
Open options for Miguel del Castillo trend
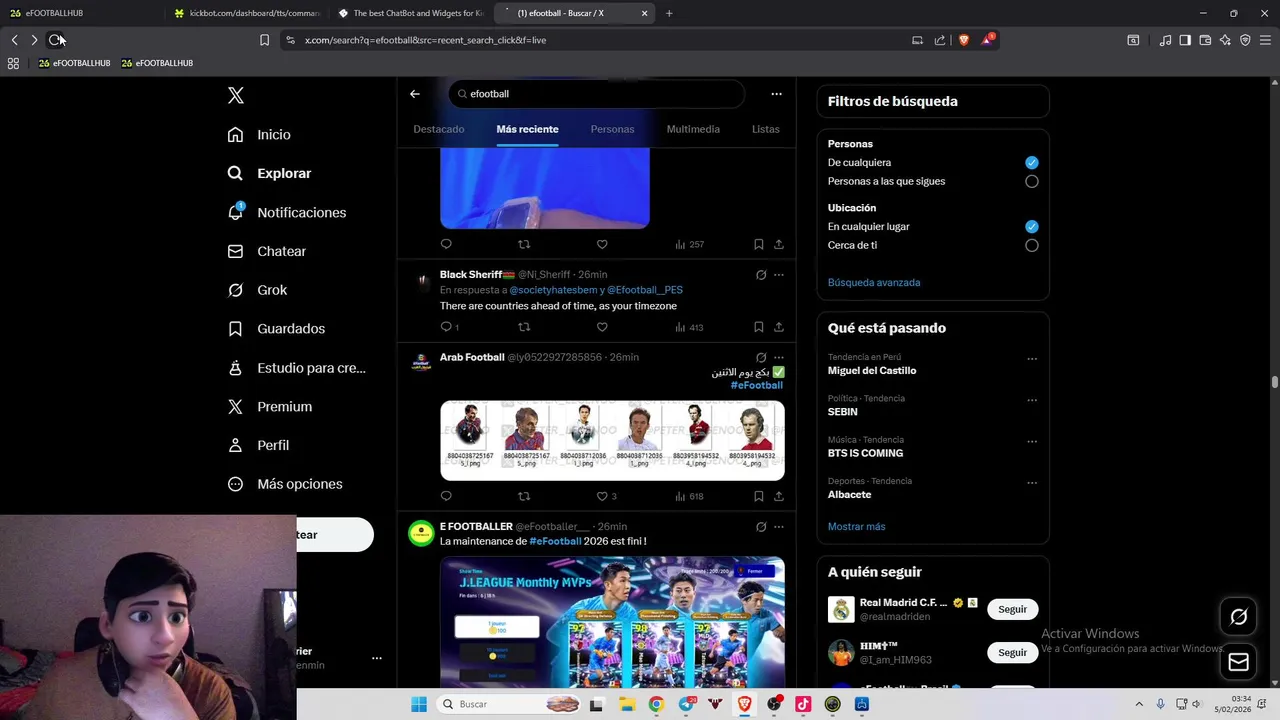pyautogui.click(x=1031, y=359)
